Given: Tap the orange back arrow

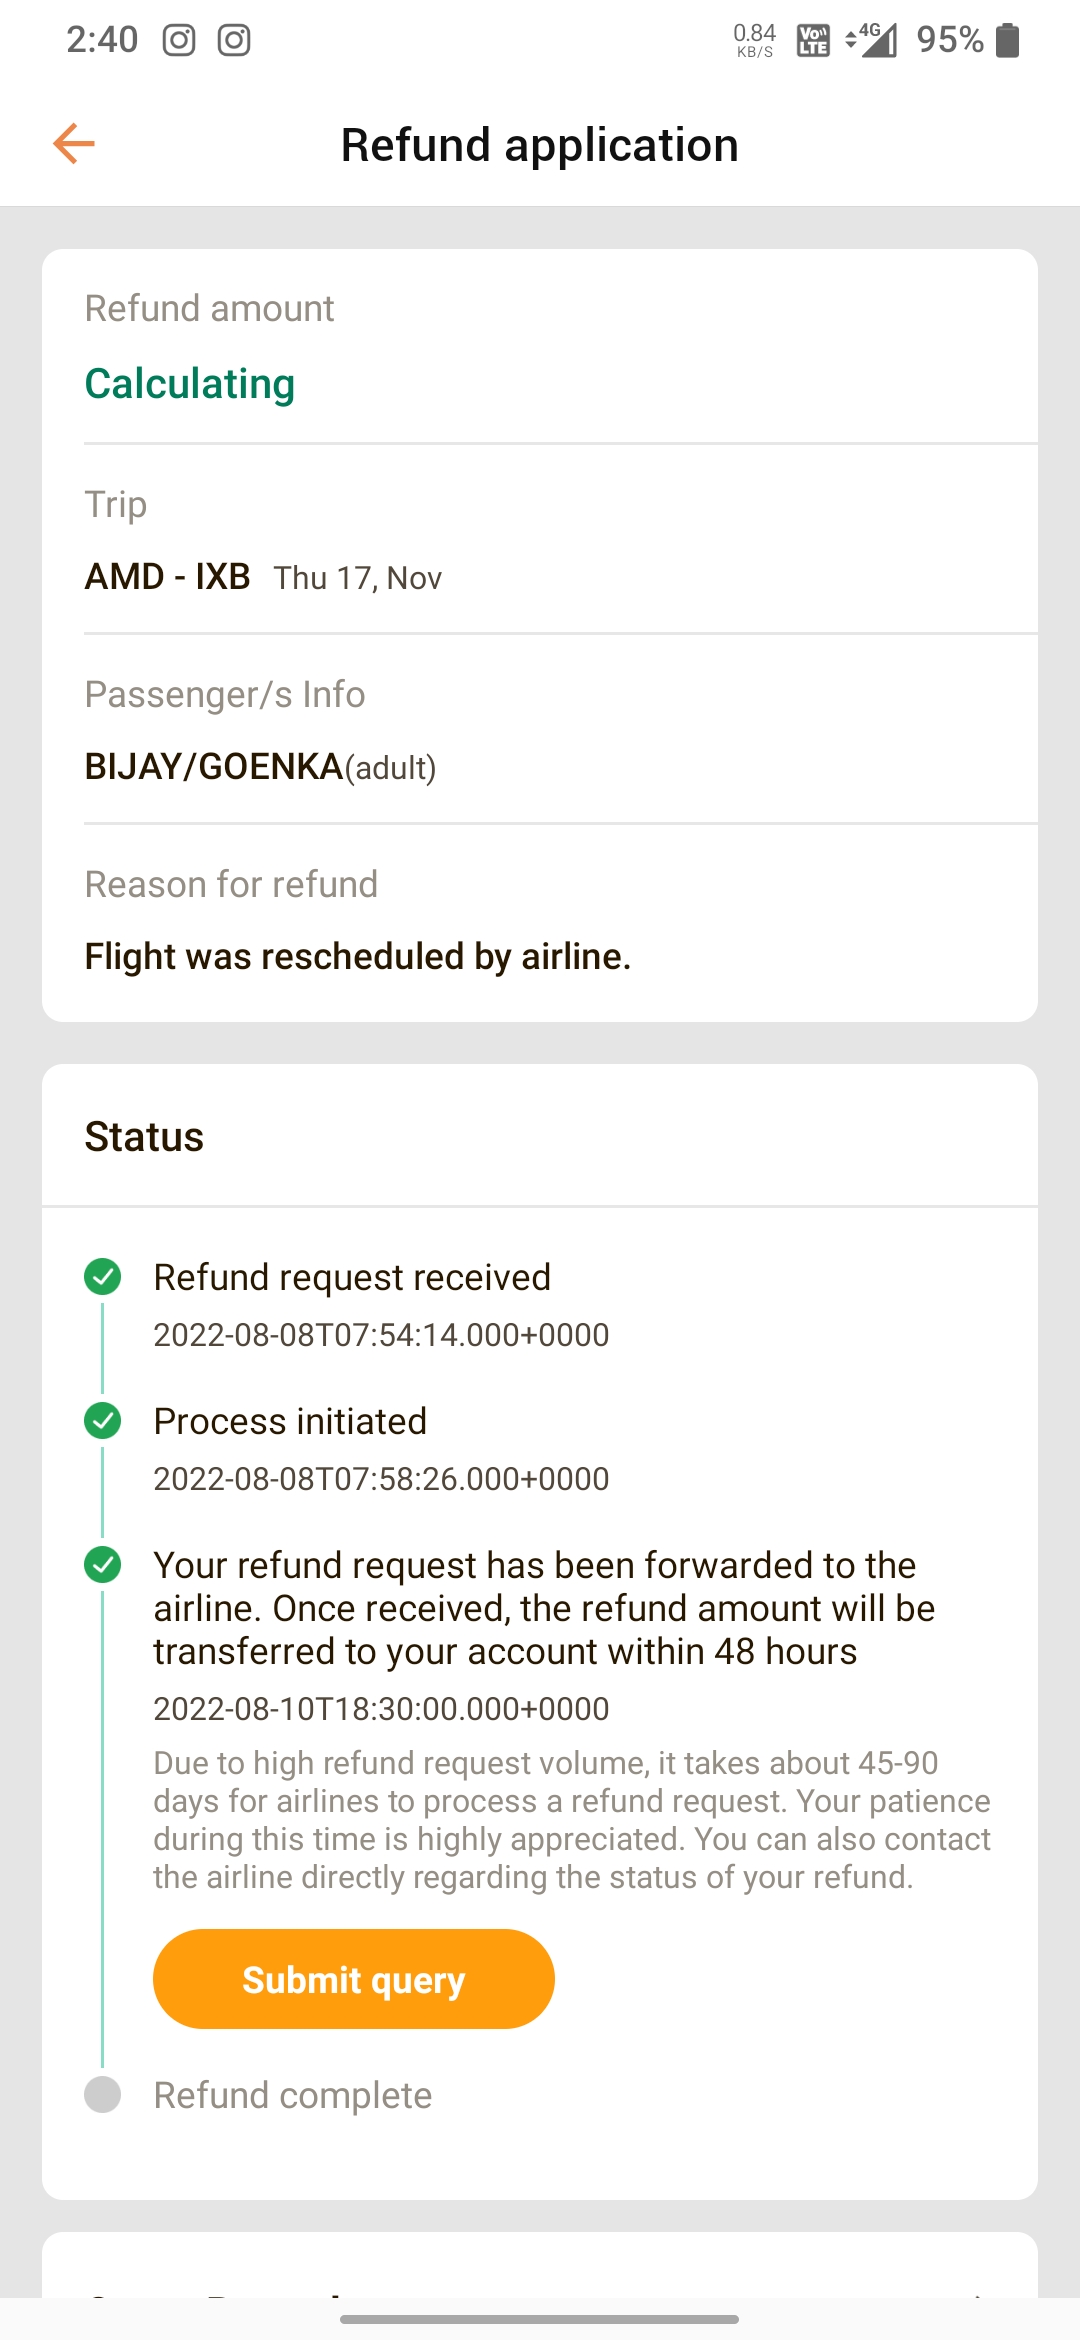Looking at the screenshot, I should (74, 144).
